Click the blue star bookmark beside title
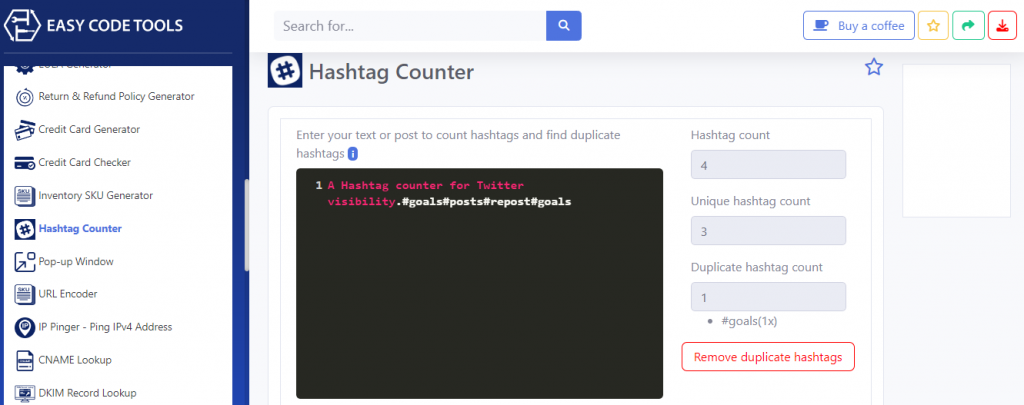Viewport: 1024px width, 405px height. (874, 68)
